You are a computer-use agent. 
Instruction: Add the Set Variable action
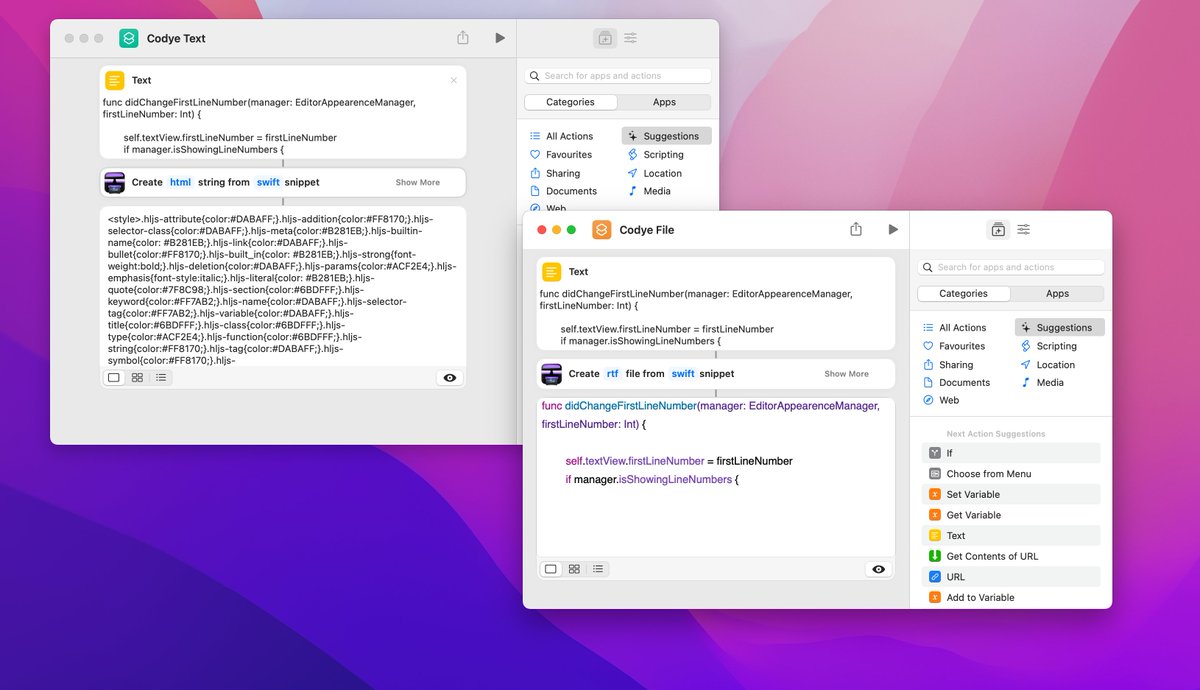coord(1011,494)
